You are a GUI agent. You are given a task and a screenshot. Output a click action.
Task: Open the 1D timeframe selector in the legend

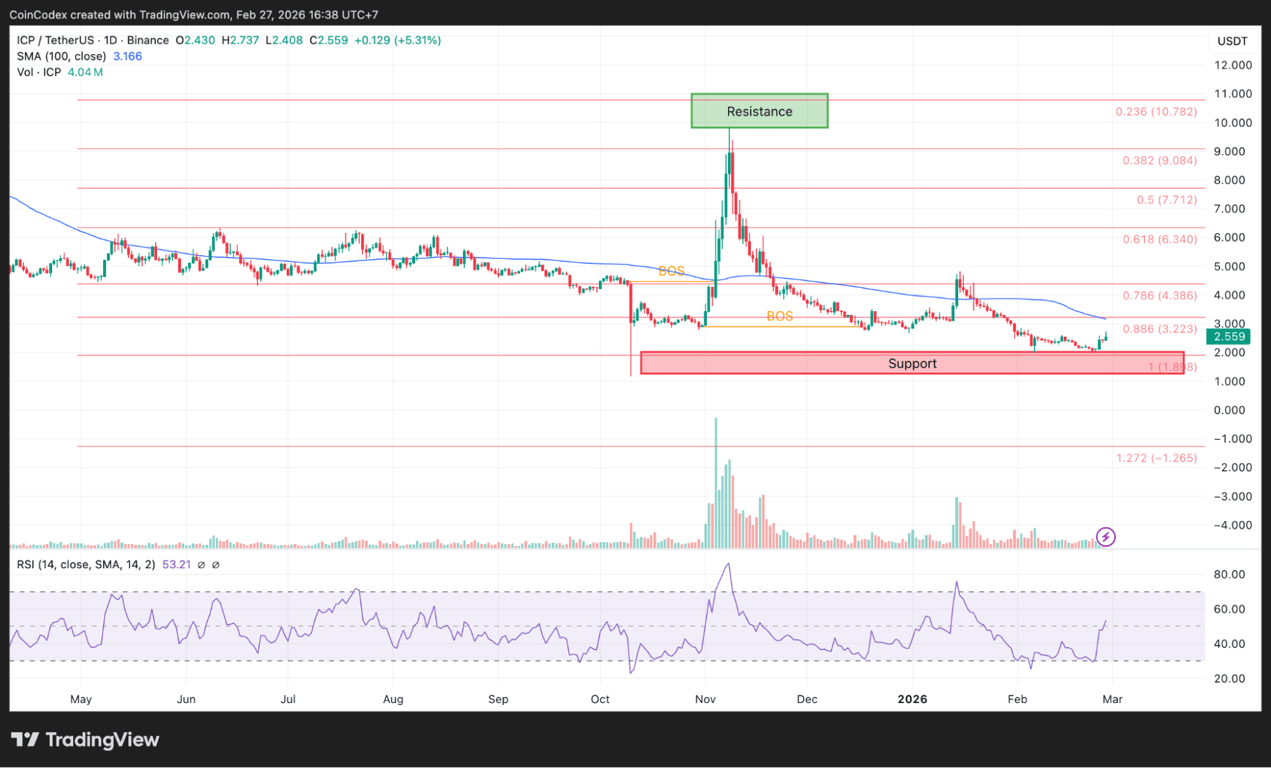(110, 40)
